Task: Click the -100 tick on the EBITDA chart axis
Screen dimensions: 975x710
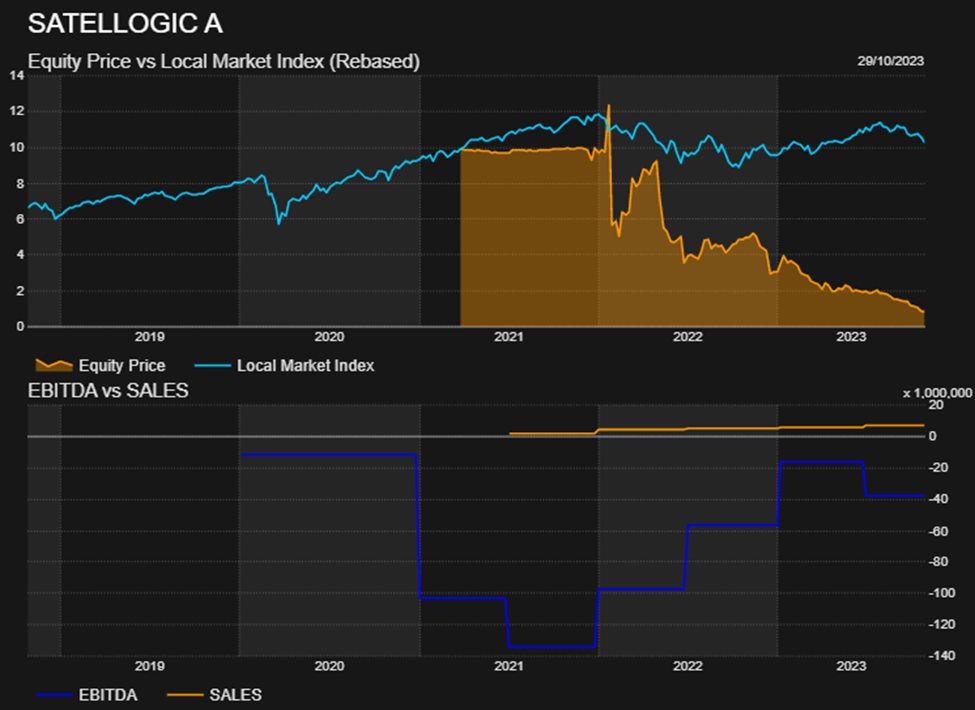Action: [x=941, y=592]
